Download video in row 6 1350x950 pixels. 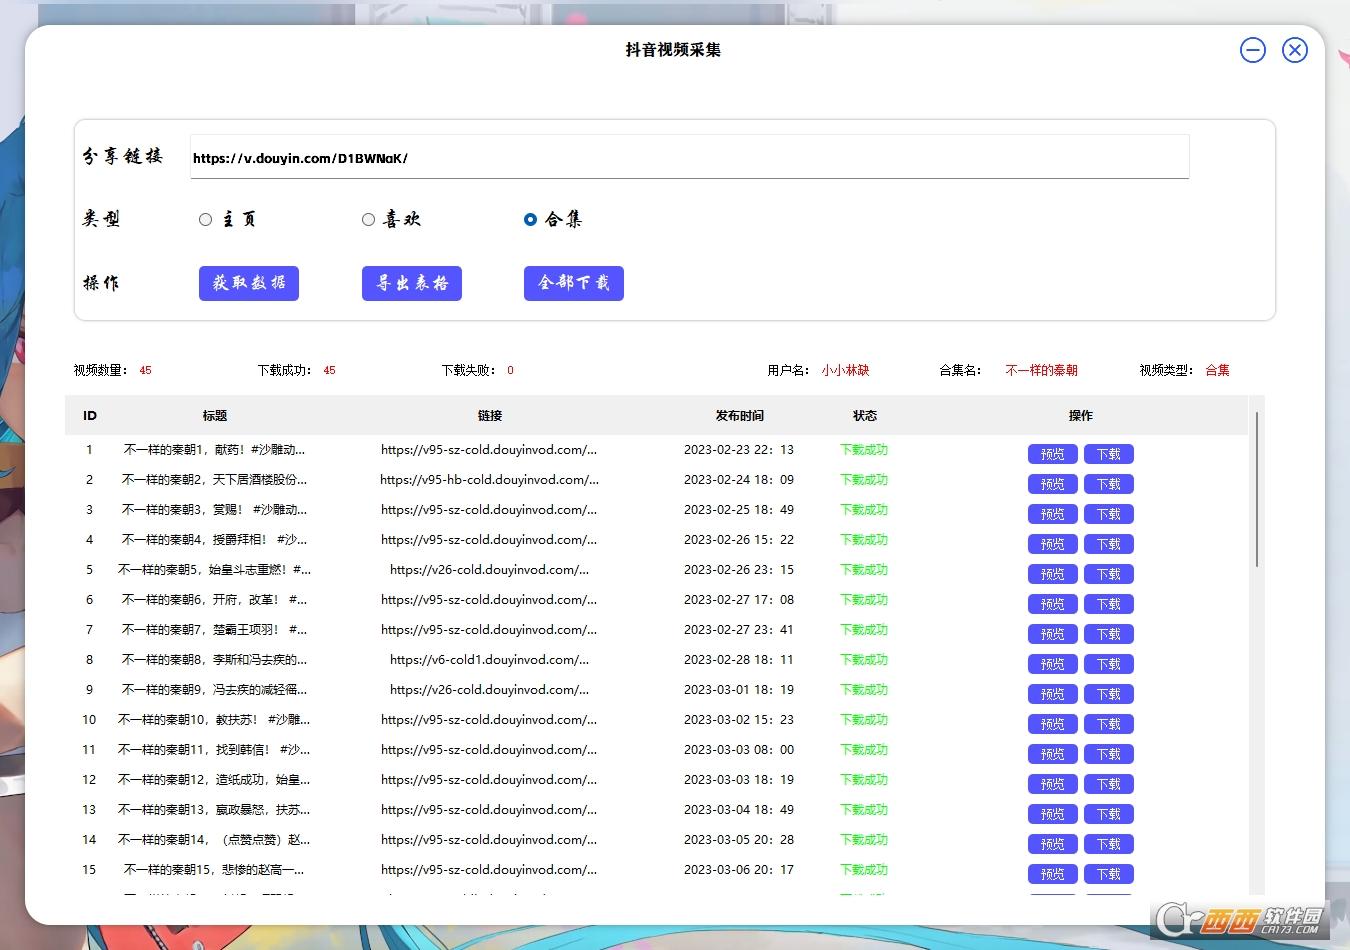(x=1109, y=604)
